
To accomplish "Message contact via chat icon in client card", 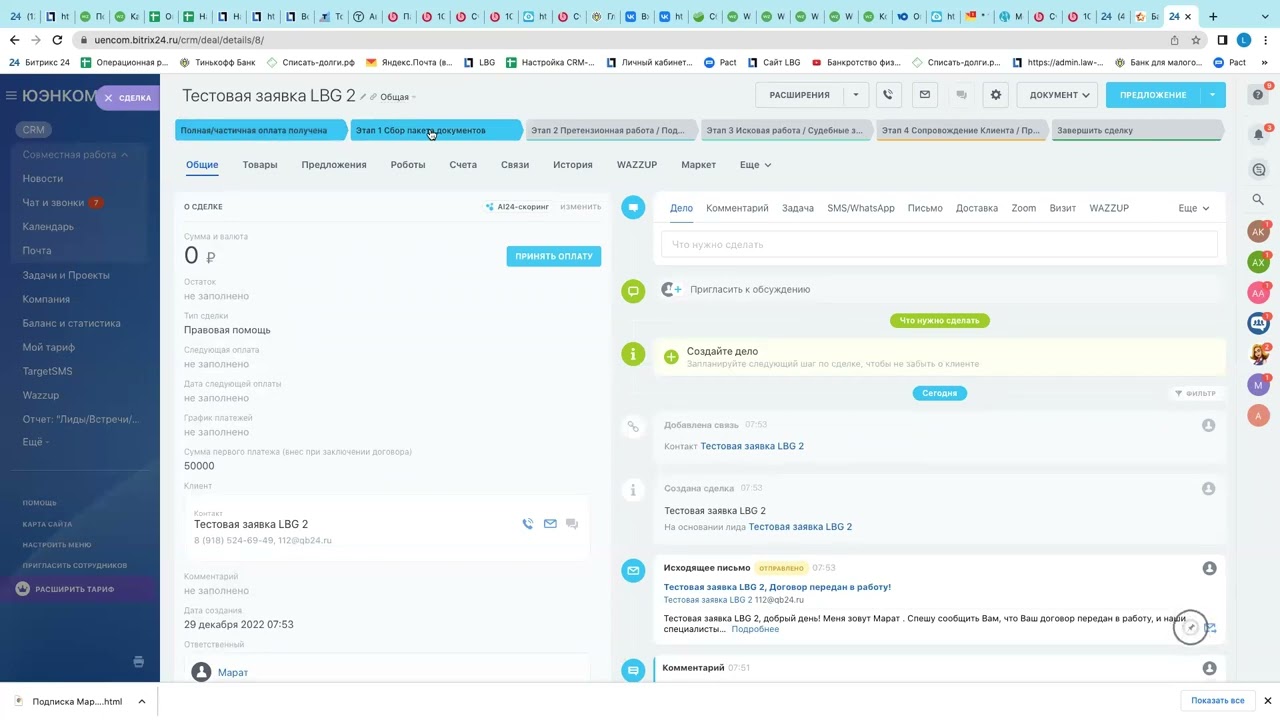I will 572,524.
